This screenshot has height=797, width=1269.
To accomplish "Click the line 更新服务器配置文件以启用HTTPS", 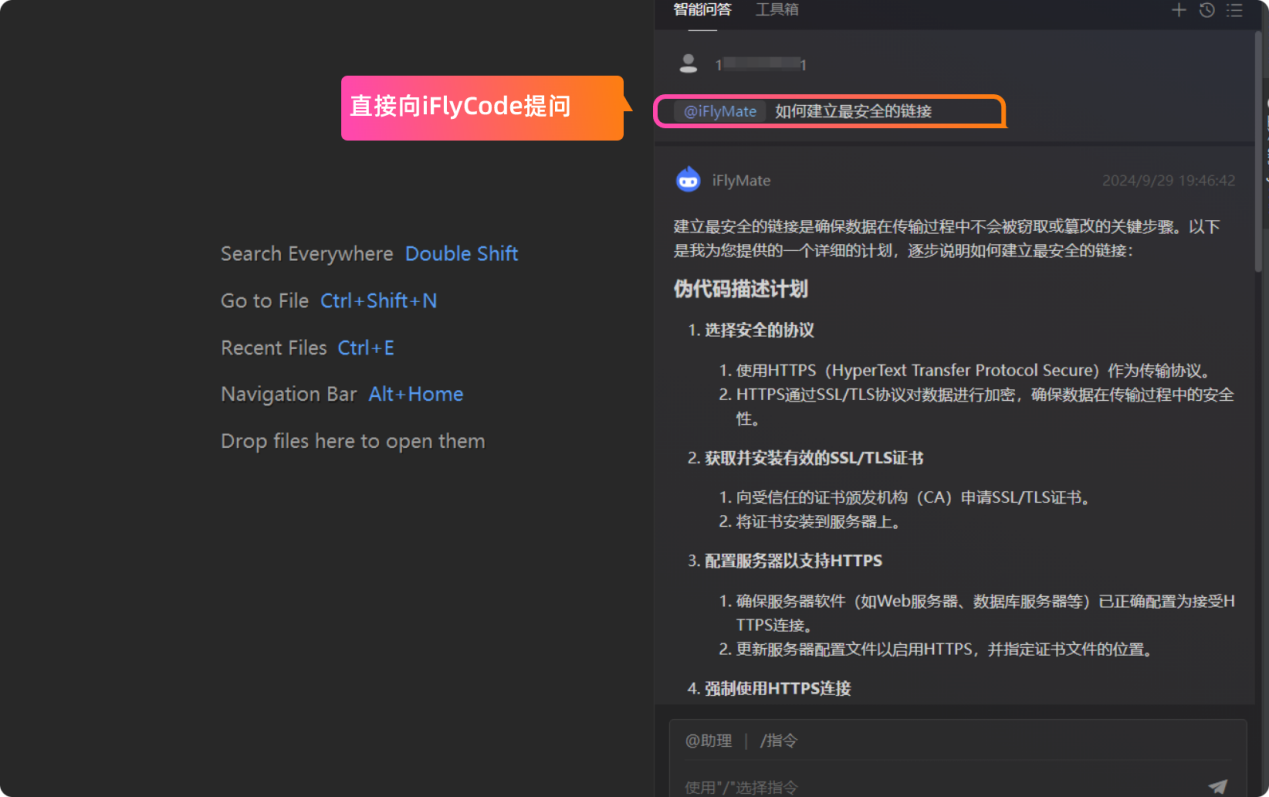I will pyautogui.click(x=936, y=650).
